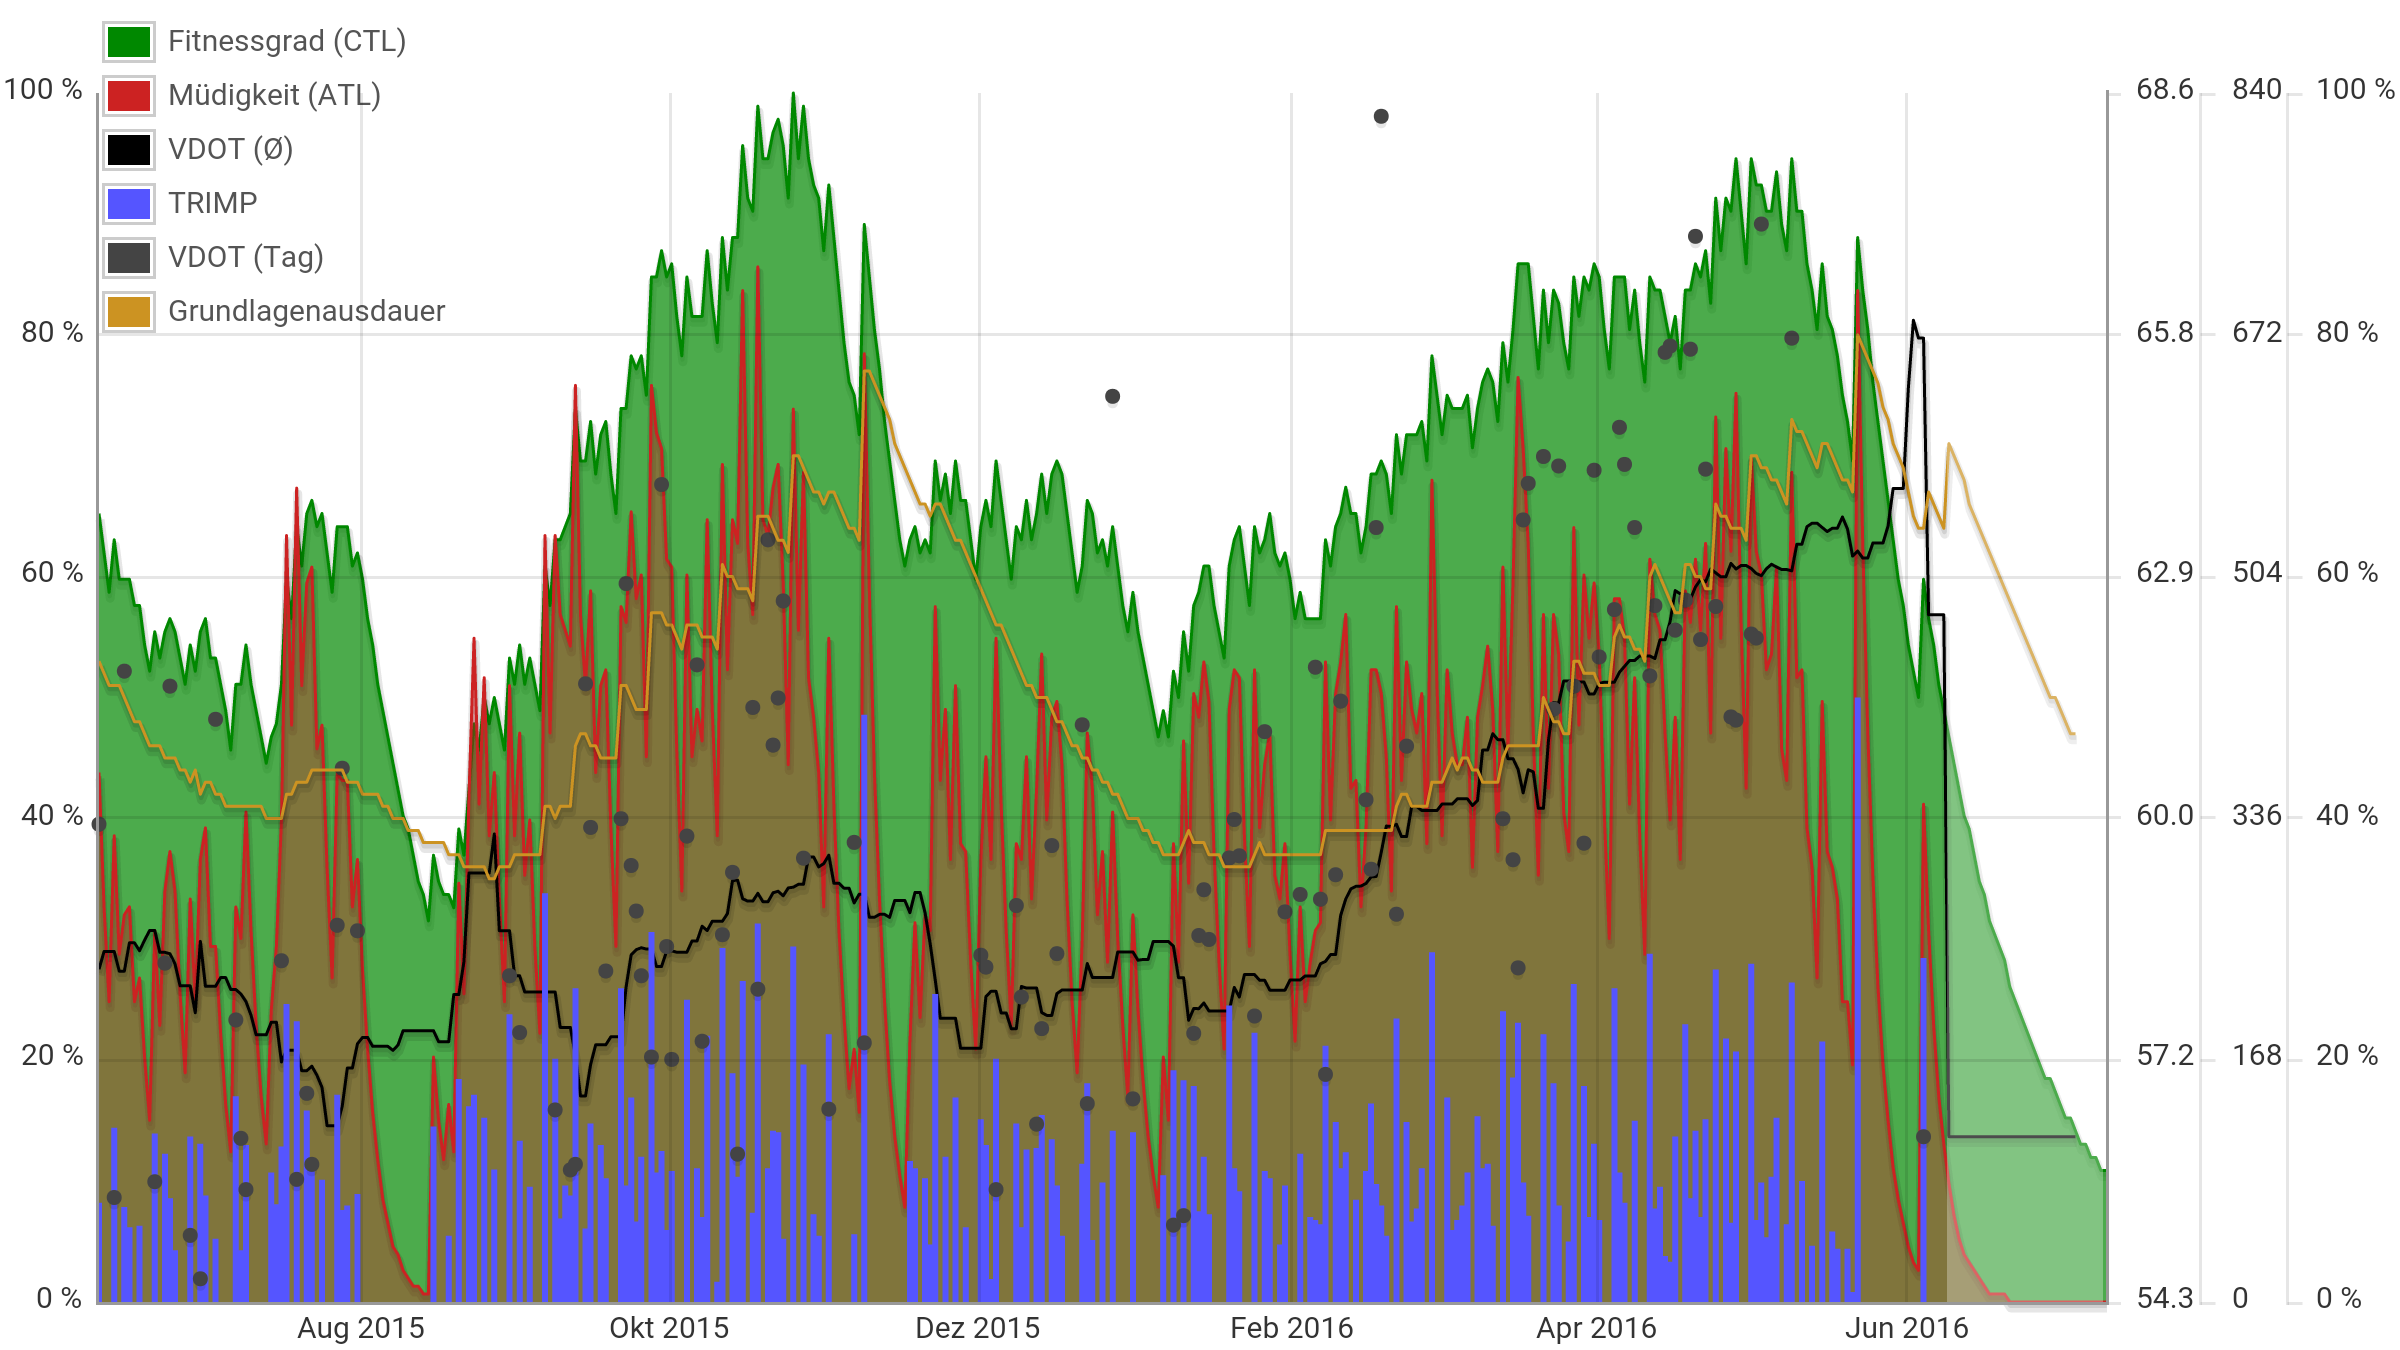
Task: Toggle the Müdigkeit (ATL) legend label
Action: click(x=274, y=96)
